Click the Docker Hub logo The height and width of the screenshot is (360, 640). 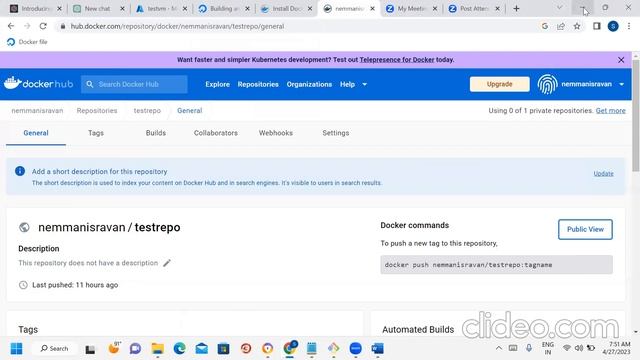tap(38, 84)
